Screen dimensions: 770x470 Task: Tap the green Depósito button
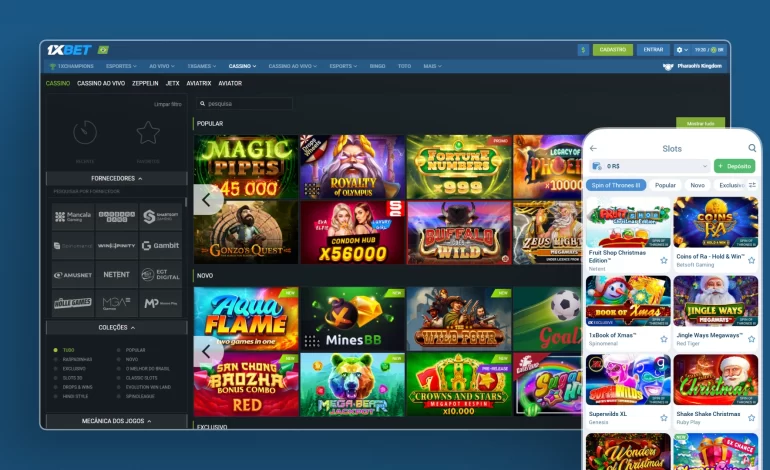click(x=735, y=166)
